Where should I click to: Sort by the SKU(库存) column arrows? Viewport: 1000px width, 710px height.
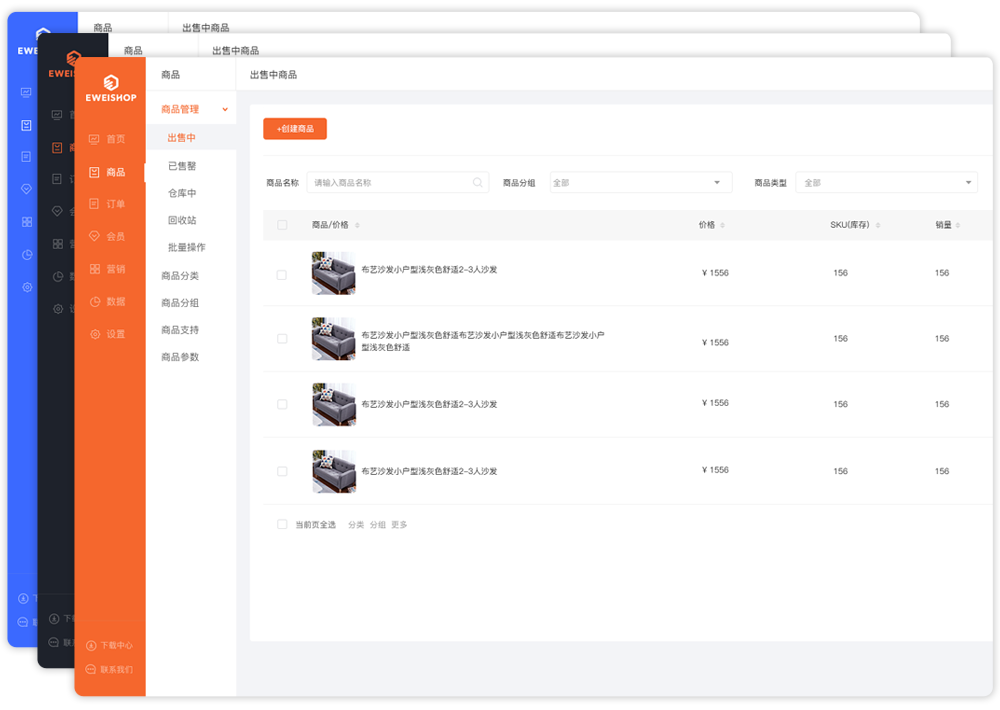click(x=878, y=225)
